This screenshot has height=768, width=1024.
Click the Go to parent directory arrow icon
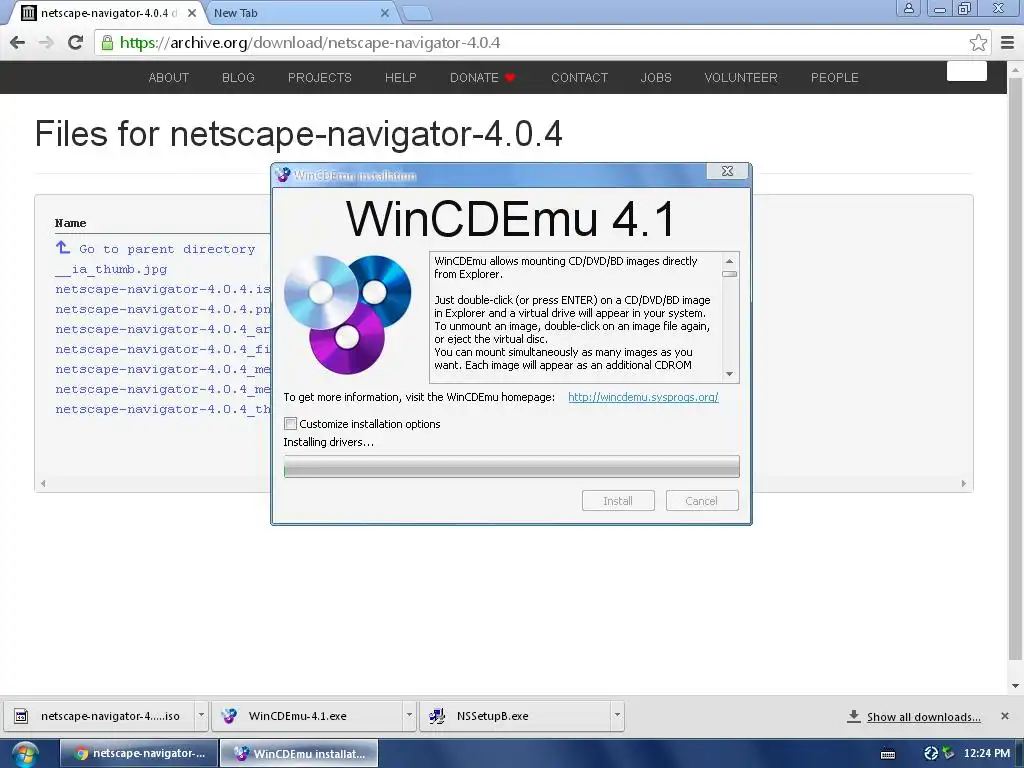click(63, 248)
